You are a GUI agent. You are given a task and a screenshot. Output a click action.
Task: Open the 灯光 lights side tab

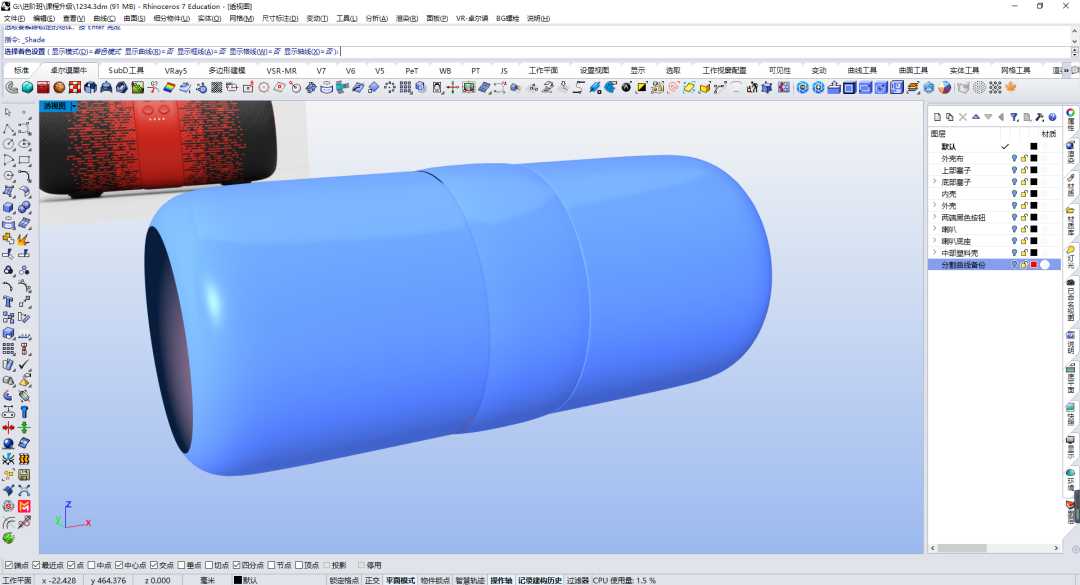click(x=1070, y=257)
